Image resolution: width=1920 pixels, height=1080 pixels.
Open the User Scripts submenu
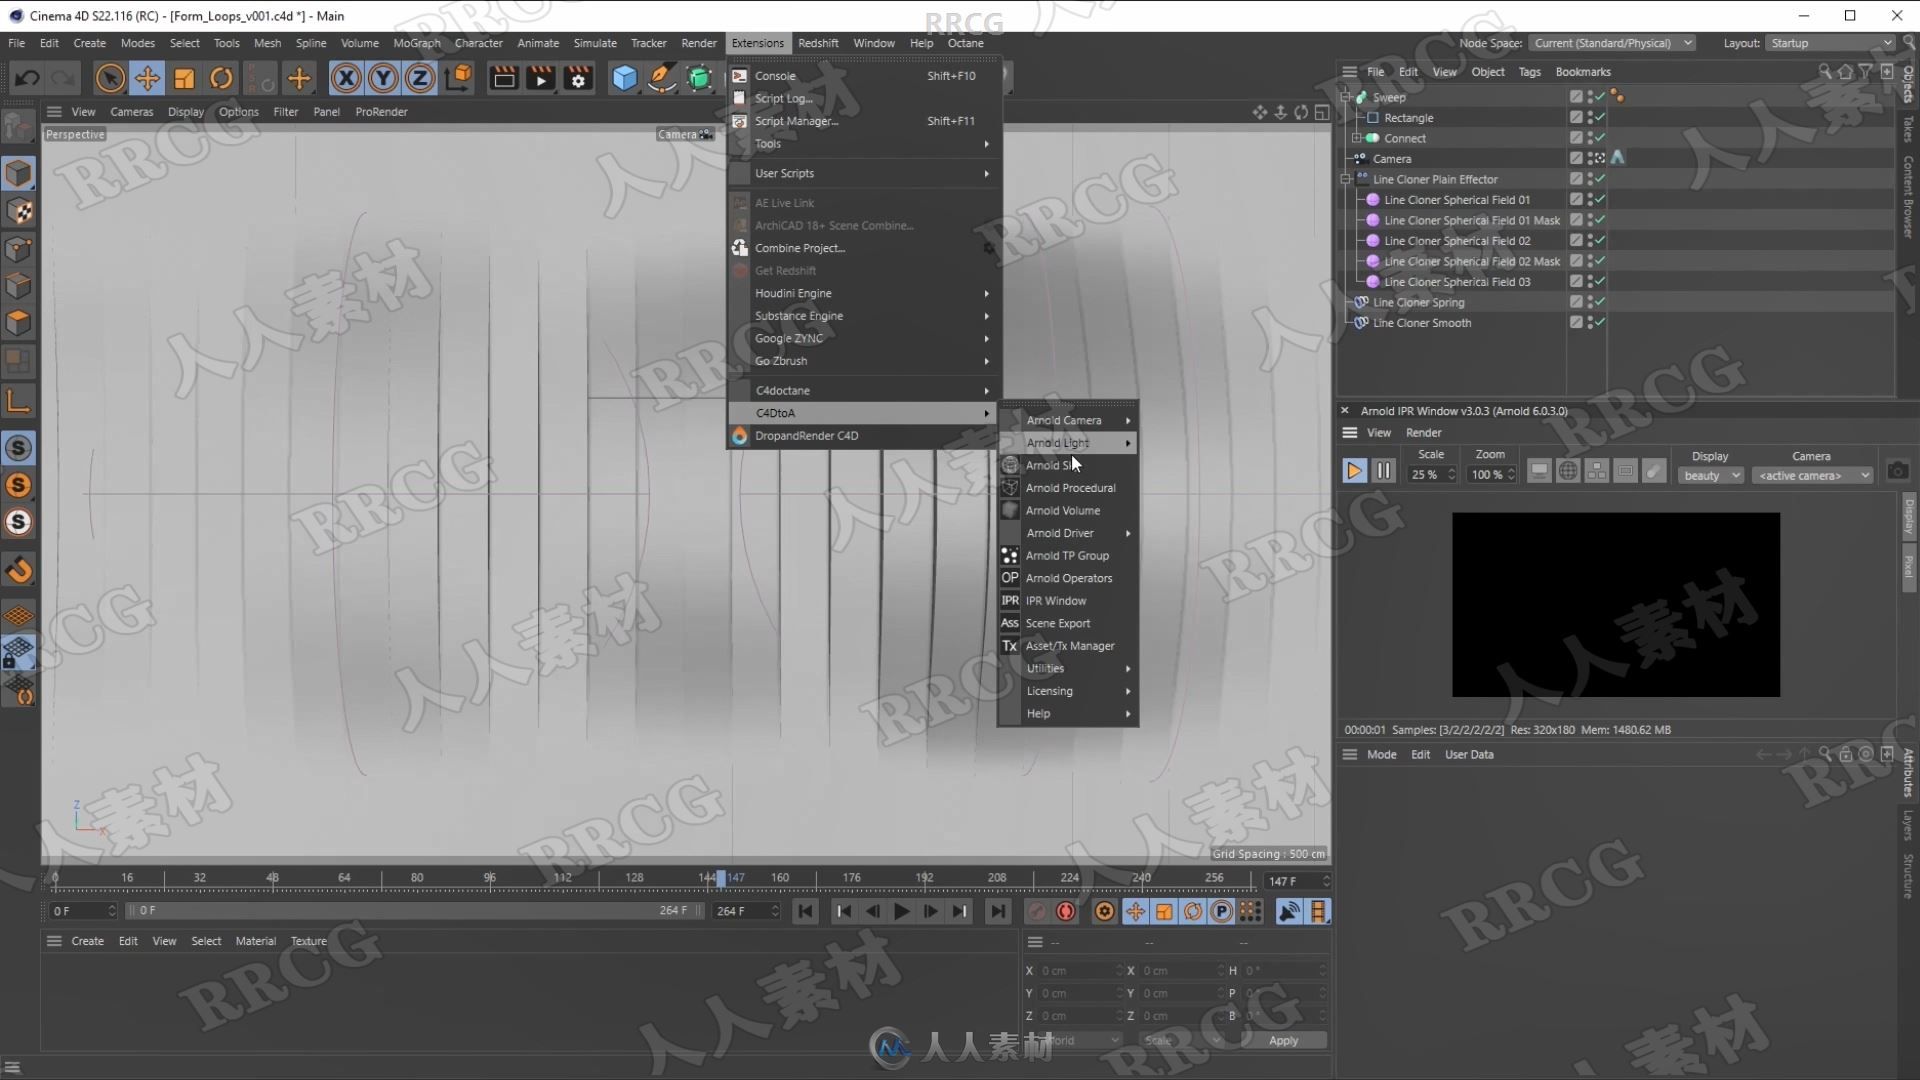864,173
